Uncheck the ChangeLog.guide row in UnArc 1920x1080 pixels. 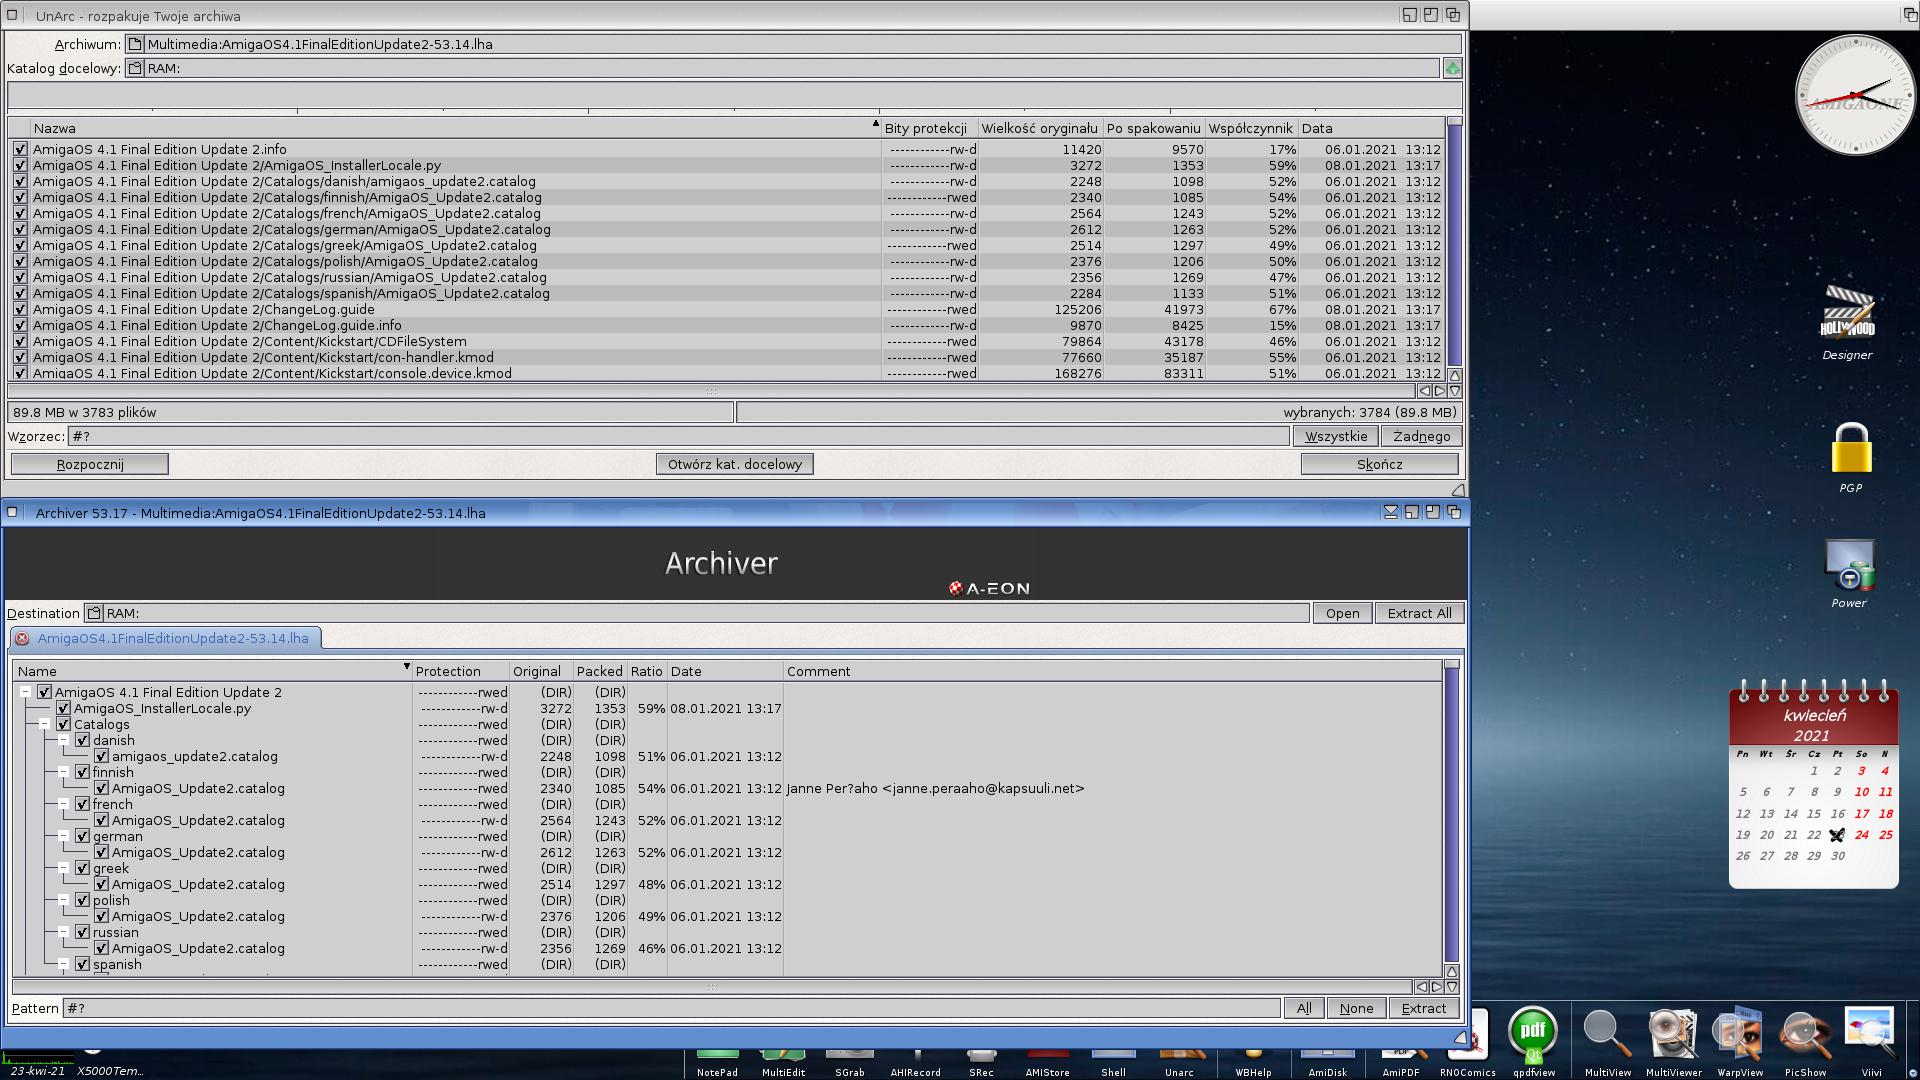tap(20, 309)
